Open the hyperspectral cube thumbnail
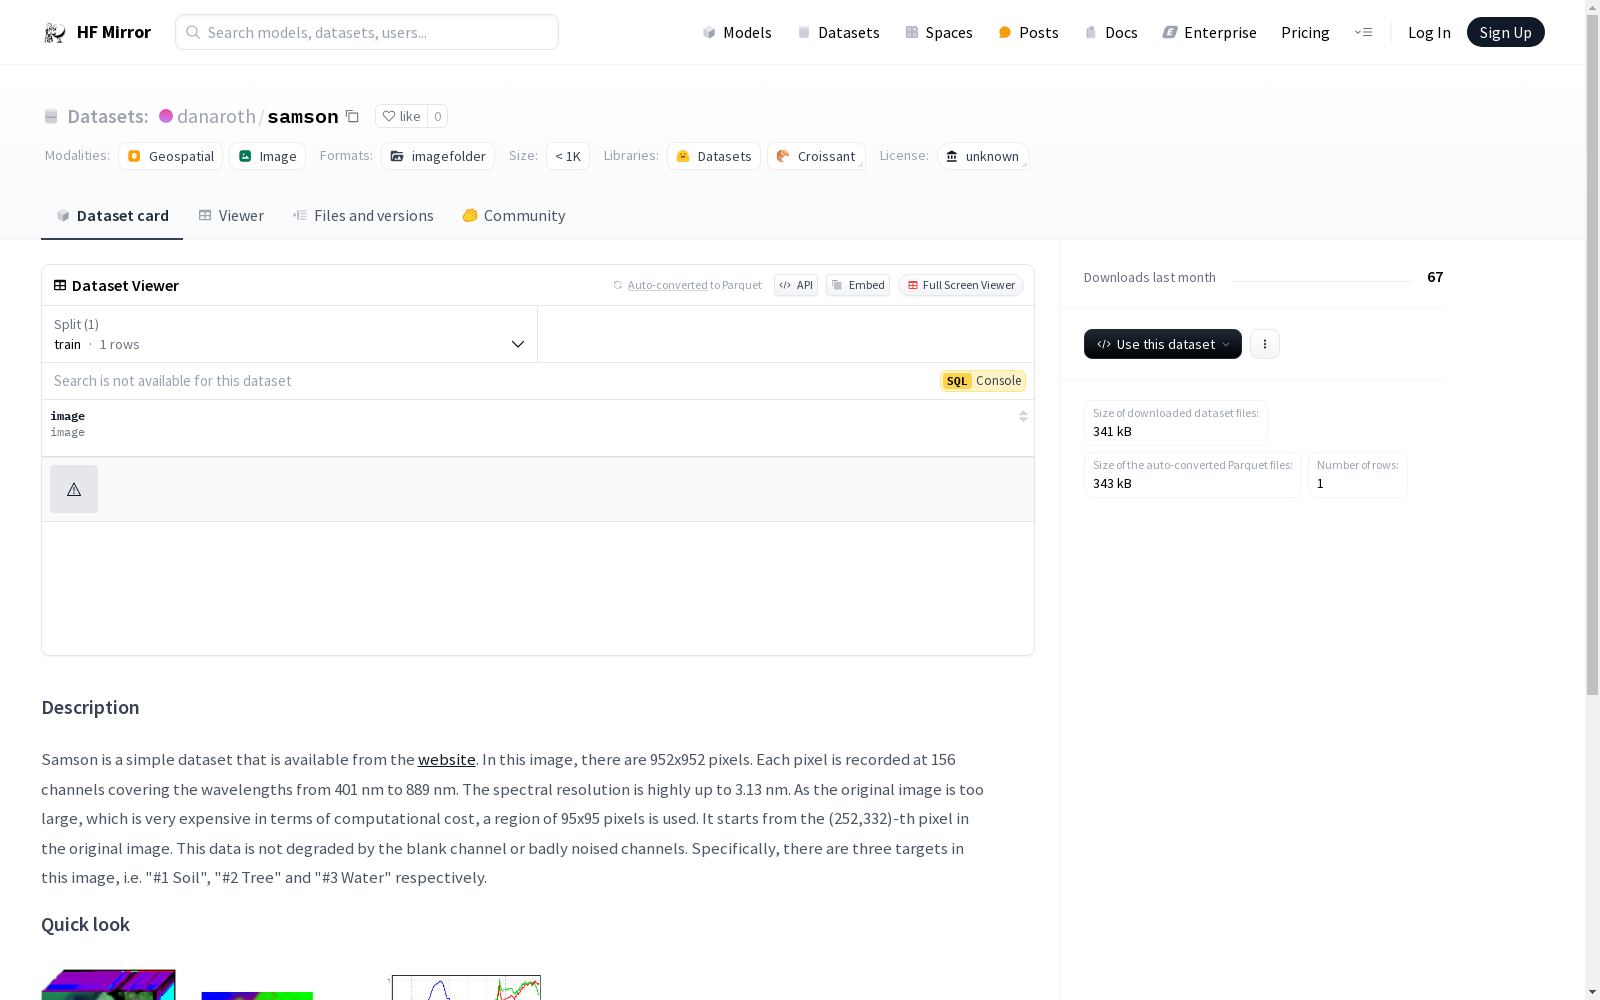Viewport: 1600px width, 1000px height. click(108, 985)
